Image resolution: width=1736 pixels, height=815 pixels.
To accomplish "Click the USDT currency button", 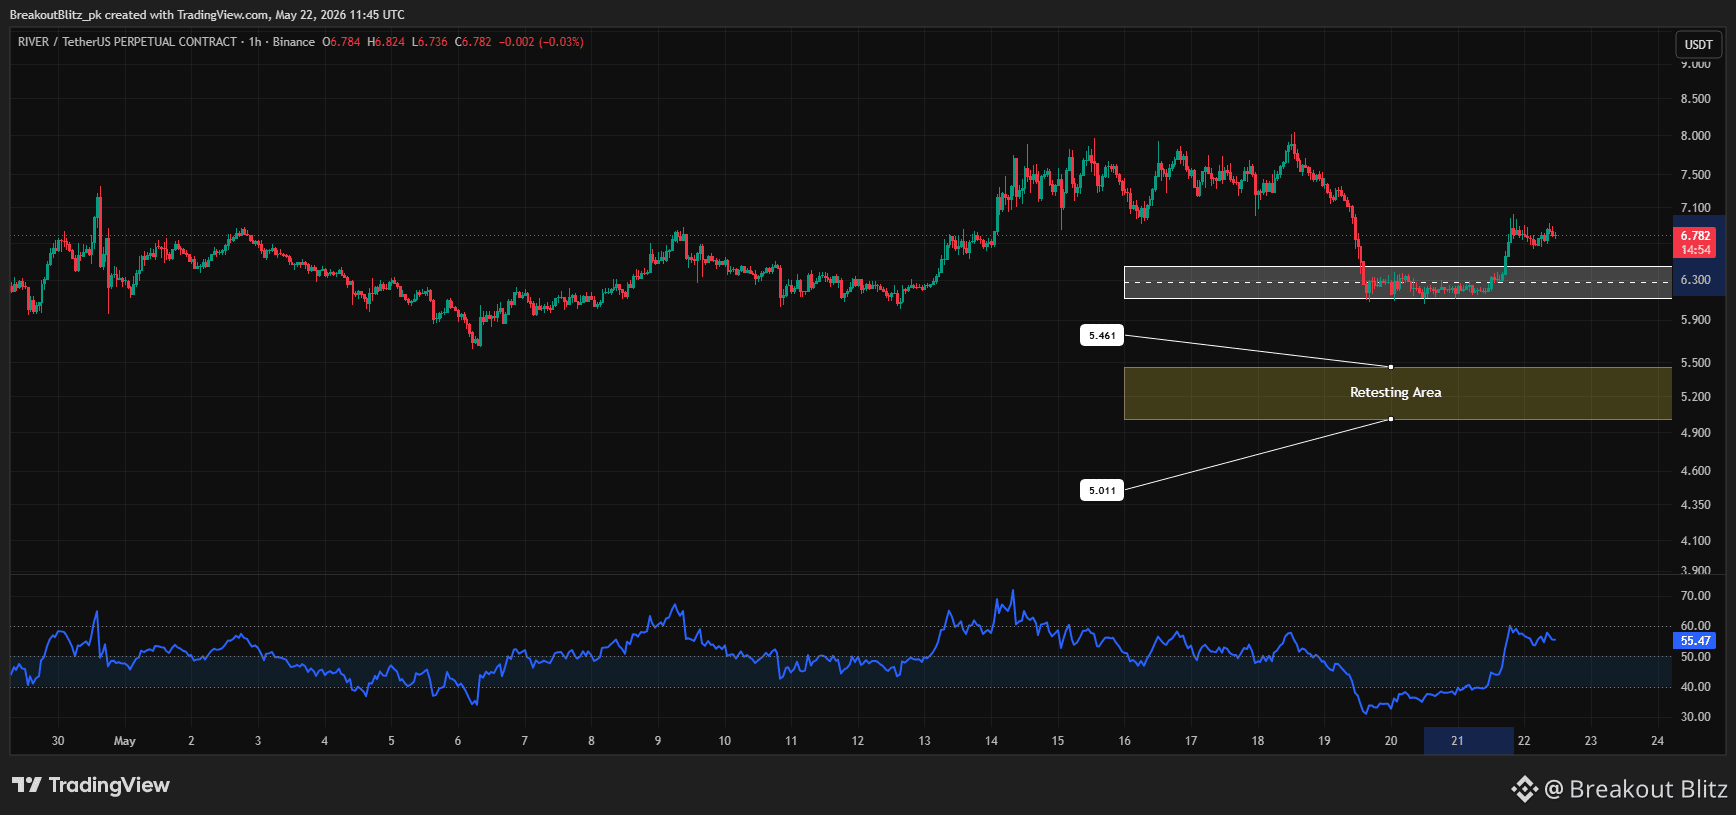I will (x=1698, y=44).
